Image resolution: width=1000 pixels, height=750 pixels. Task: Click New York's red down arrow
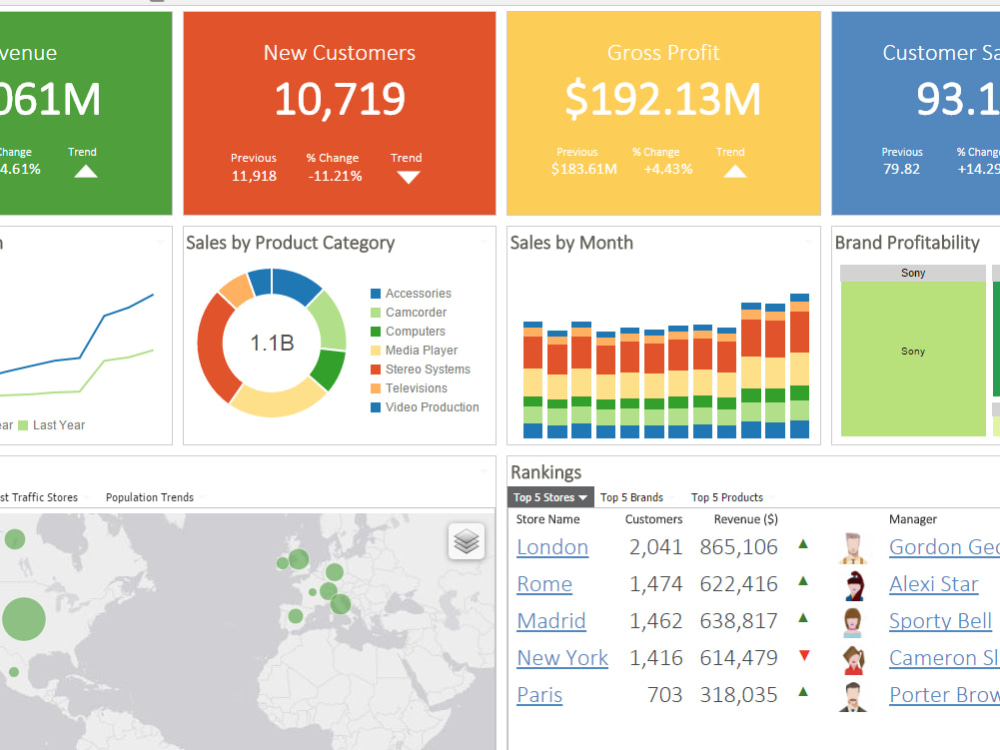[804, 655]
